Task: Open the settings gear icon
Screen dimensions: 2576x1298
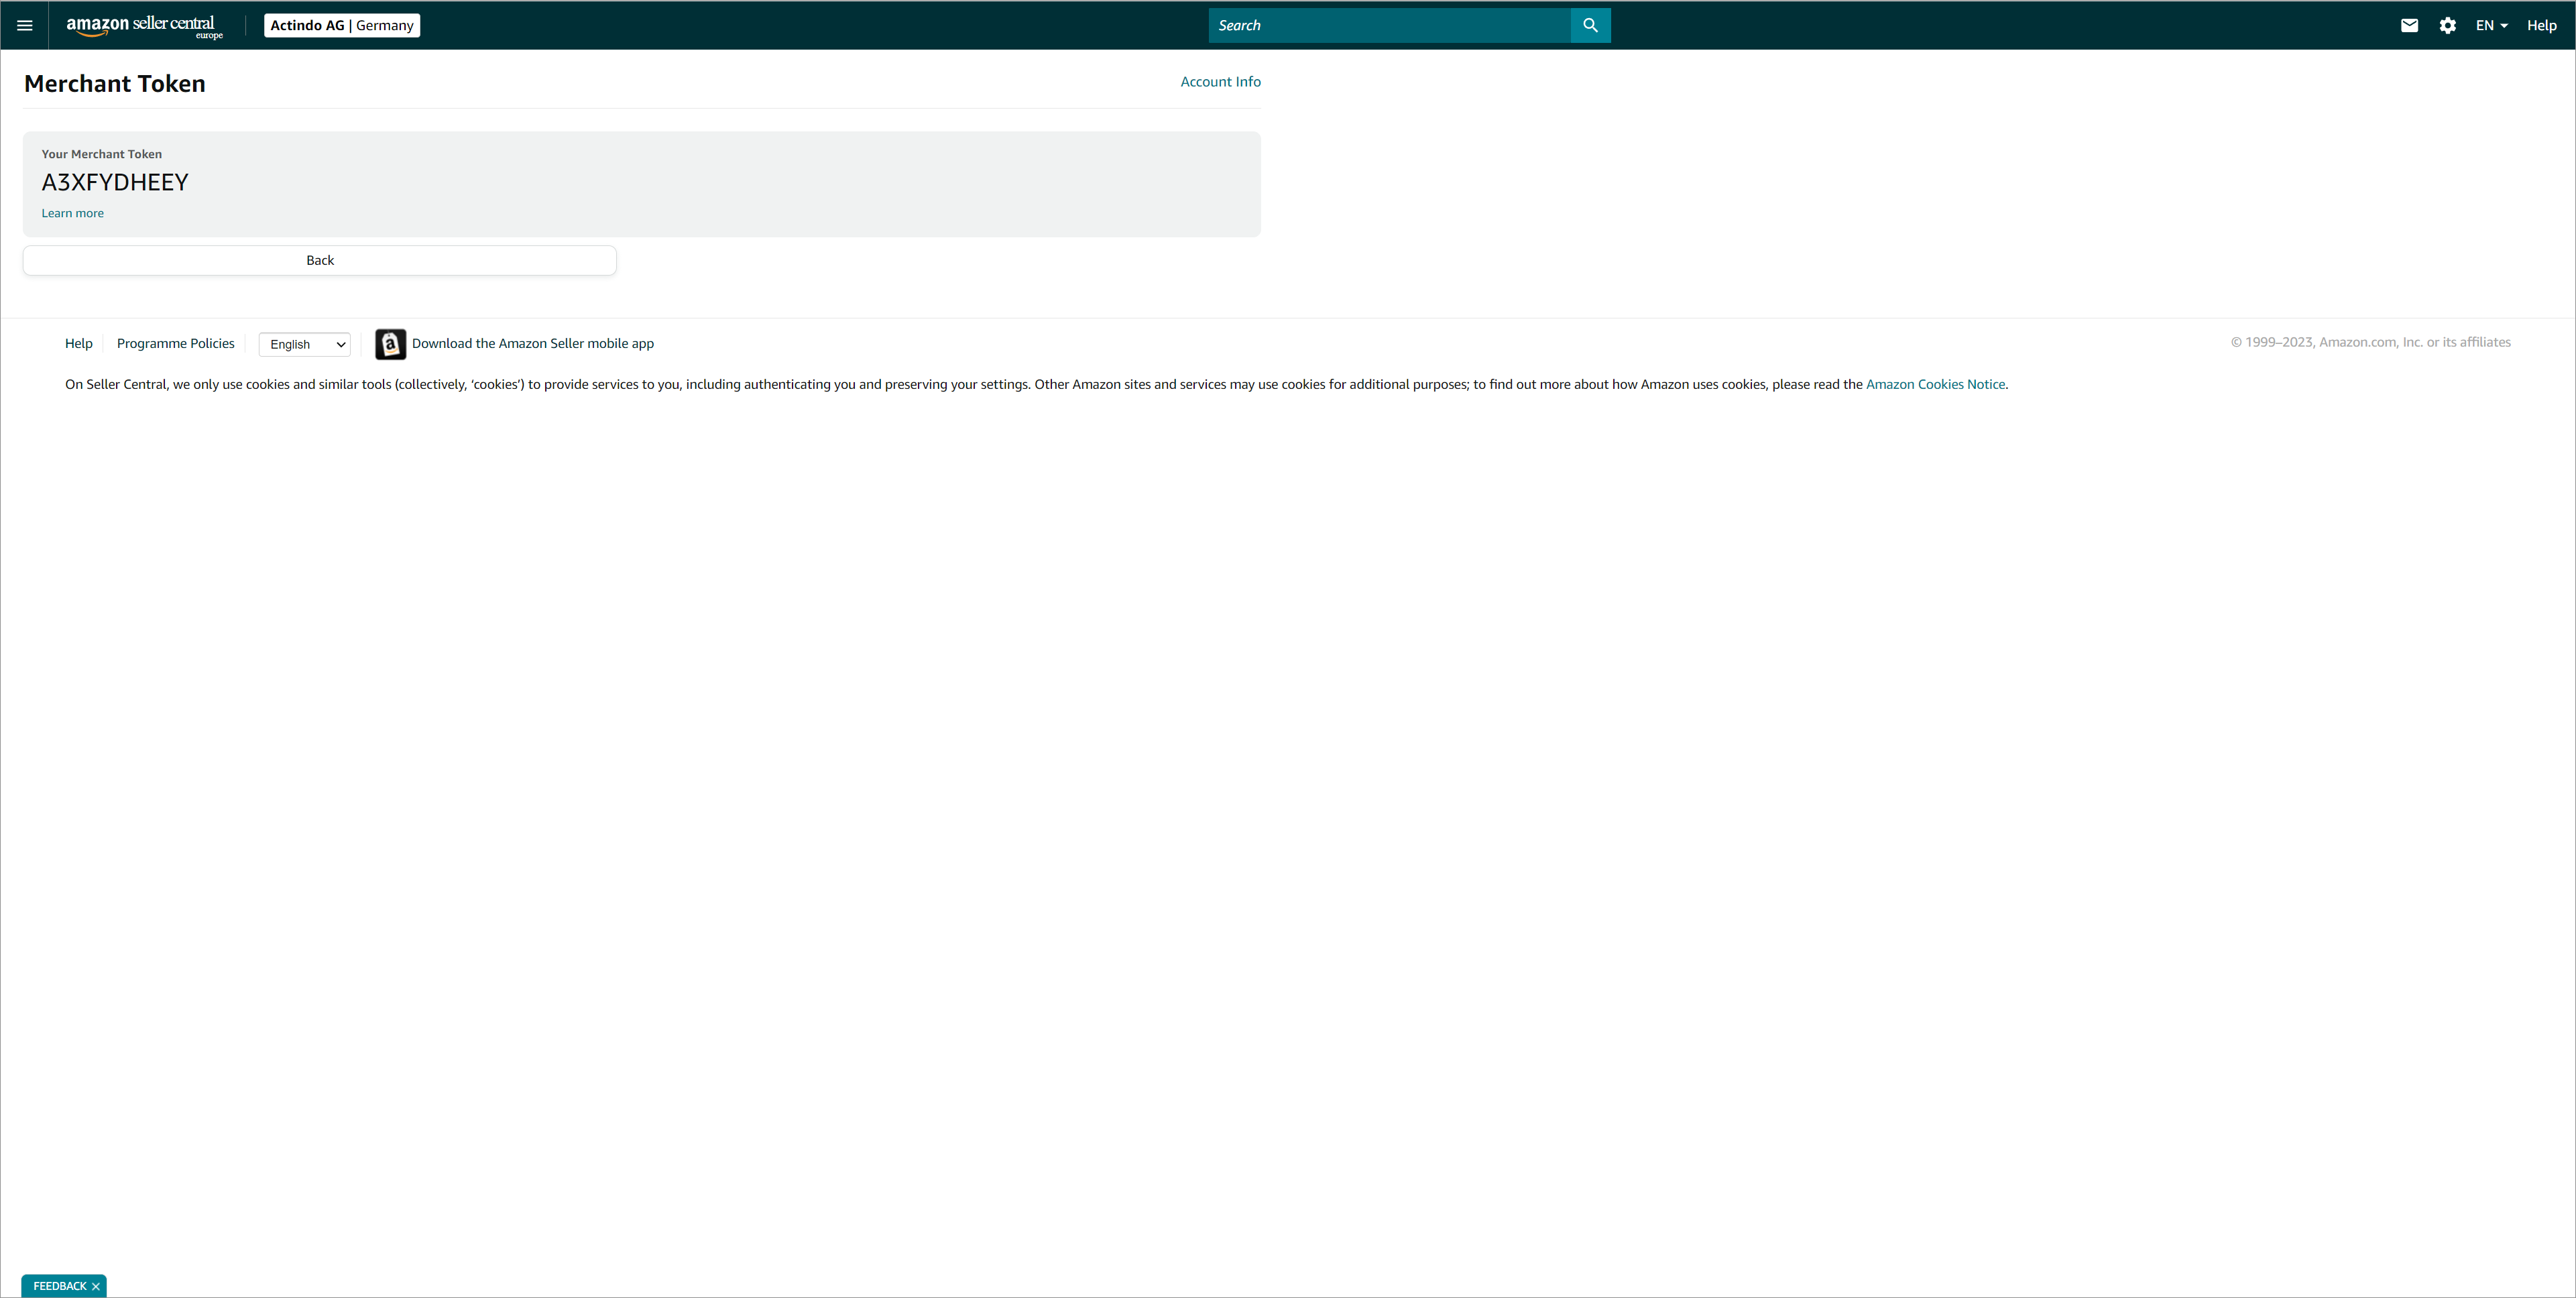Action: [x=2447, y=25]
